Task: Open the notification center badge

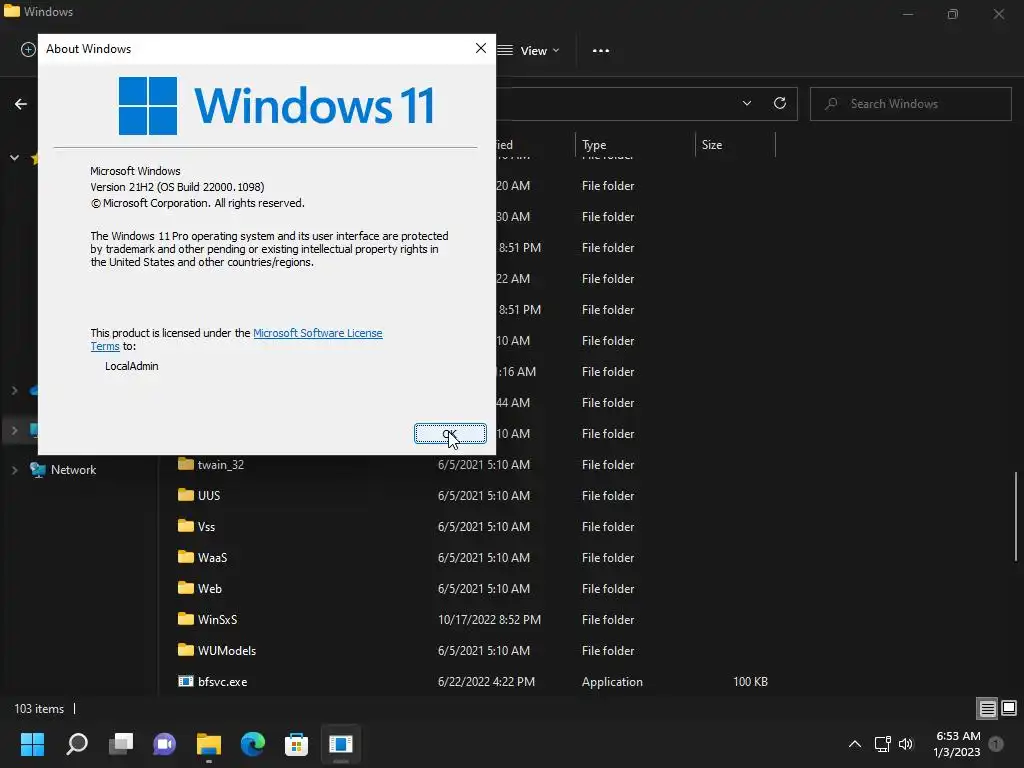Action: click(996, 744)
